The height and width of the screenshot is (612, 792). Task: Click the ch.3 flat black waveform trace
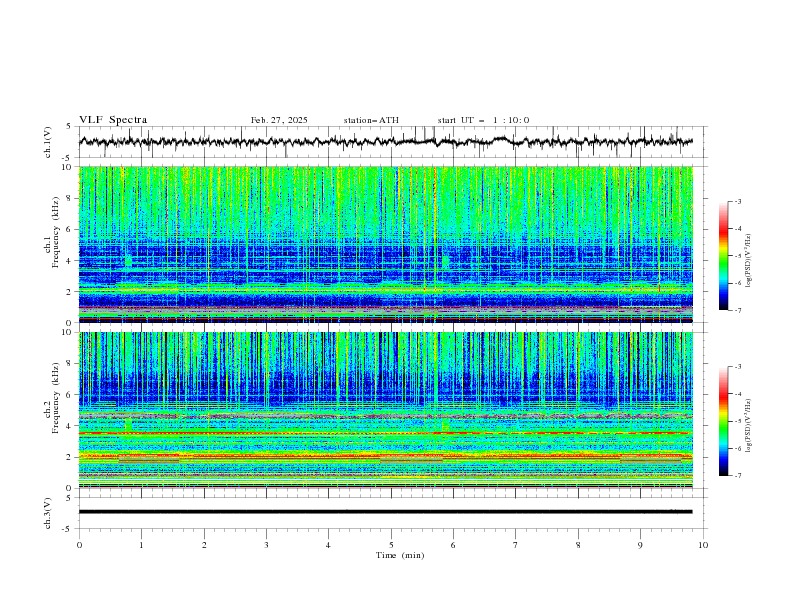[x=385, y=512]
